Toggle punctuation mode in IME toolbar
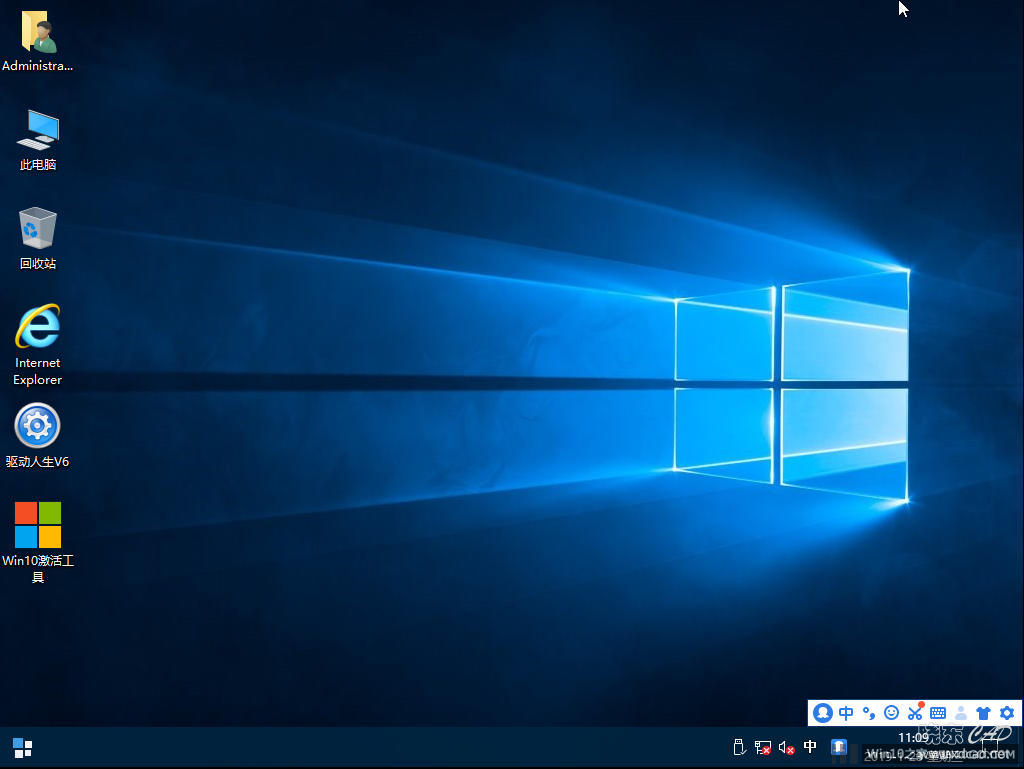This screenshot has width=1024, height=769. (x=869, y=713)
